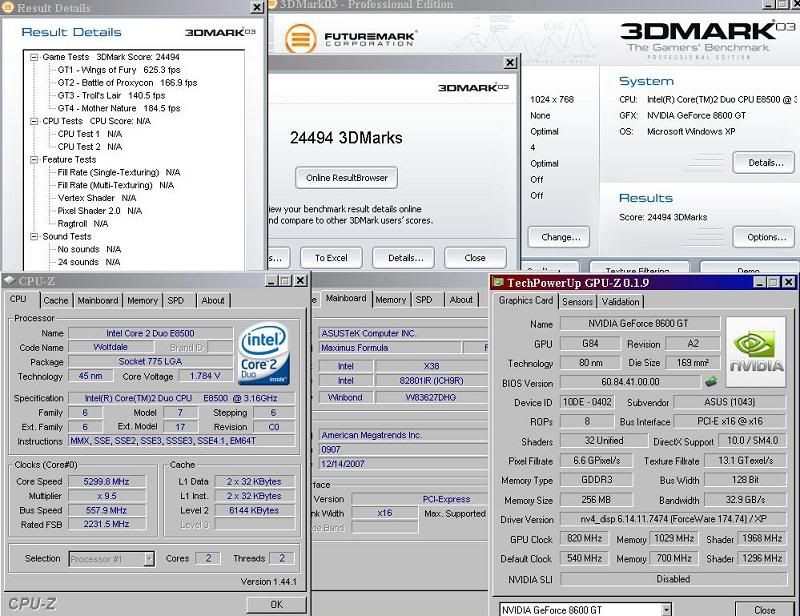This screenshot has height=616, width=800.
Task: Switch to the Cache tab in CPU-Z
Action: [x=56, y=301]
